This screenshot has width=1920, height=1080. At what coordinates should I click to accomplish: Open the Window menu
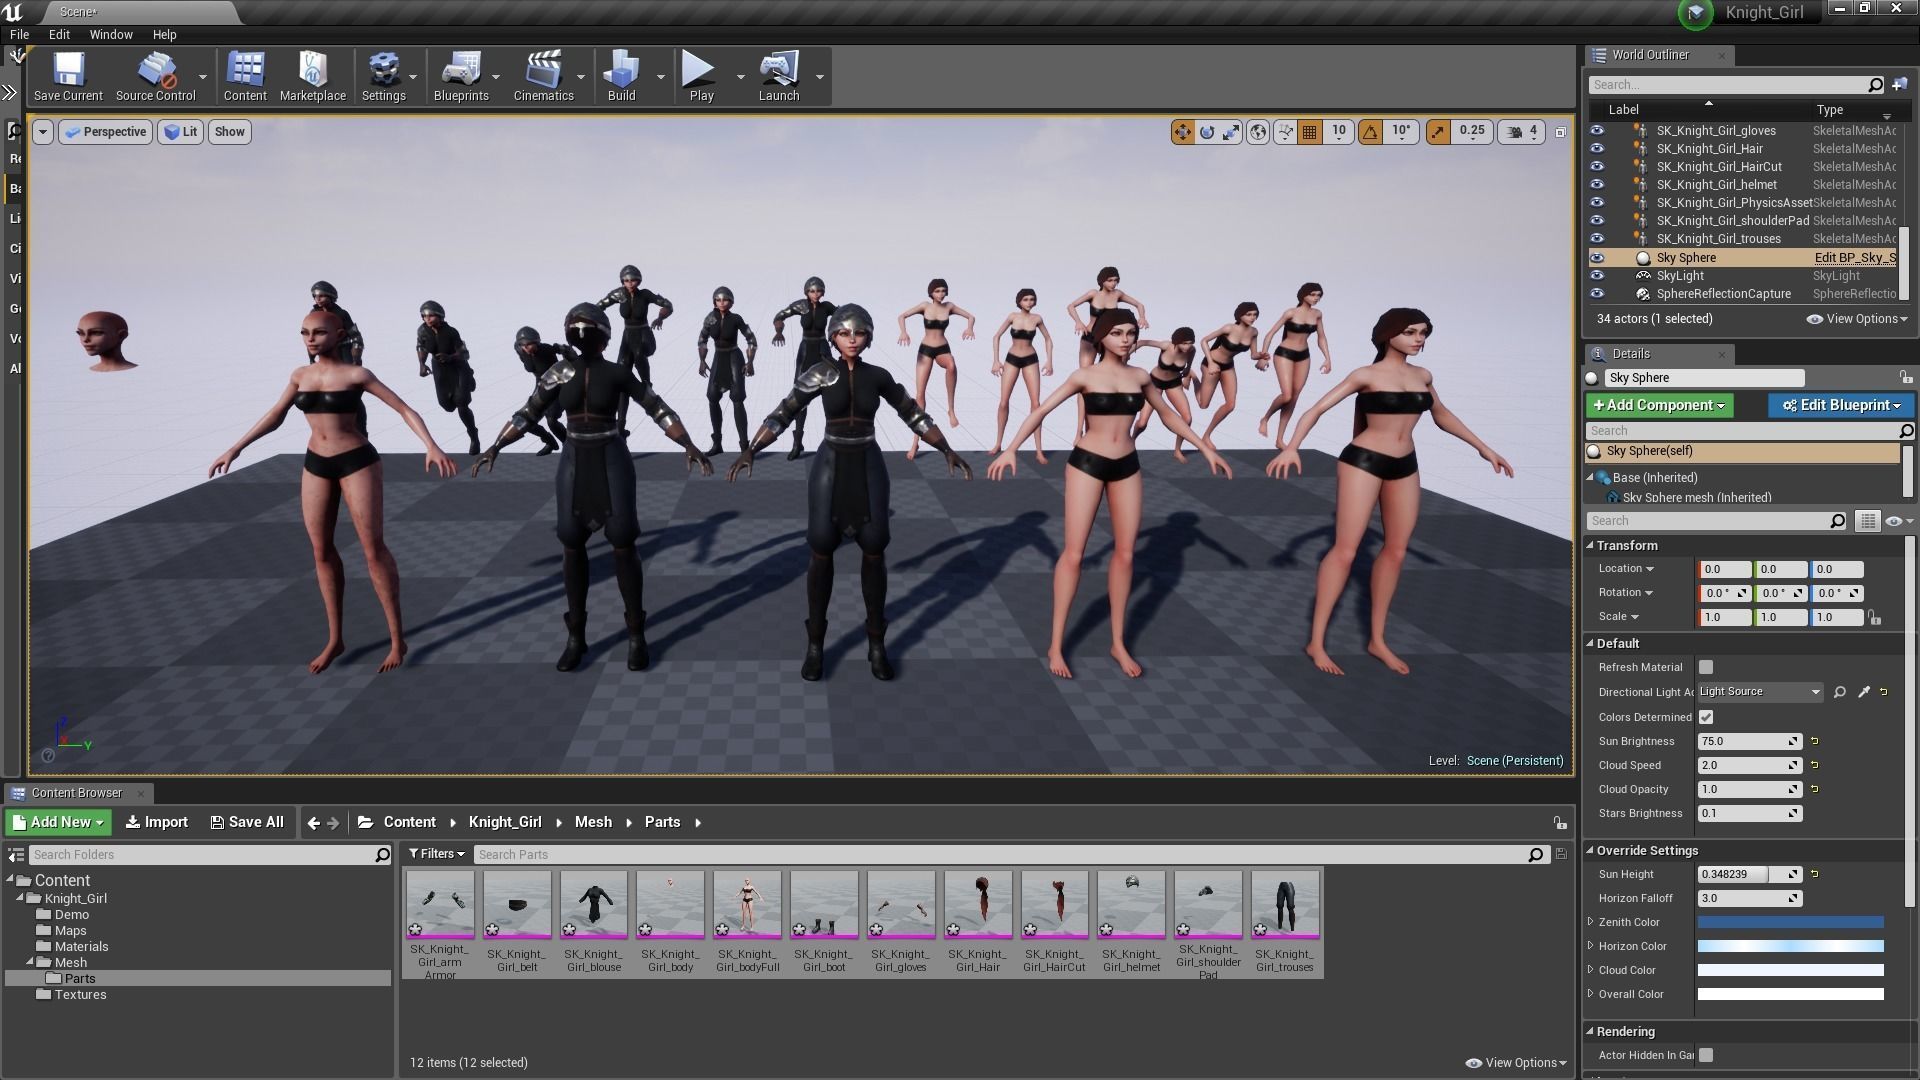(110, 34)
